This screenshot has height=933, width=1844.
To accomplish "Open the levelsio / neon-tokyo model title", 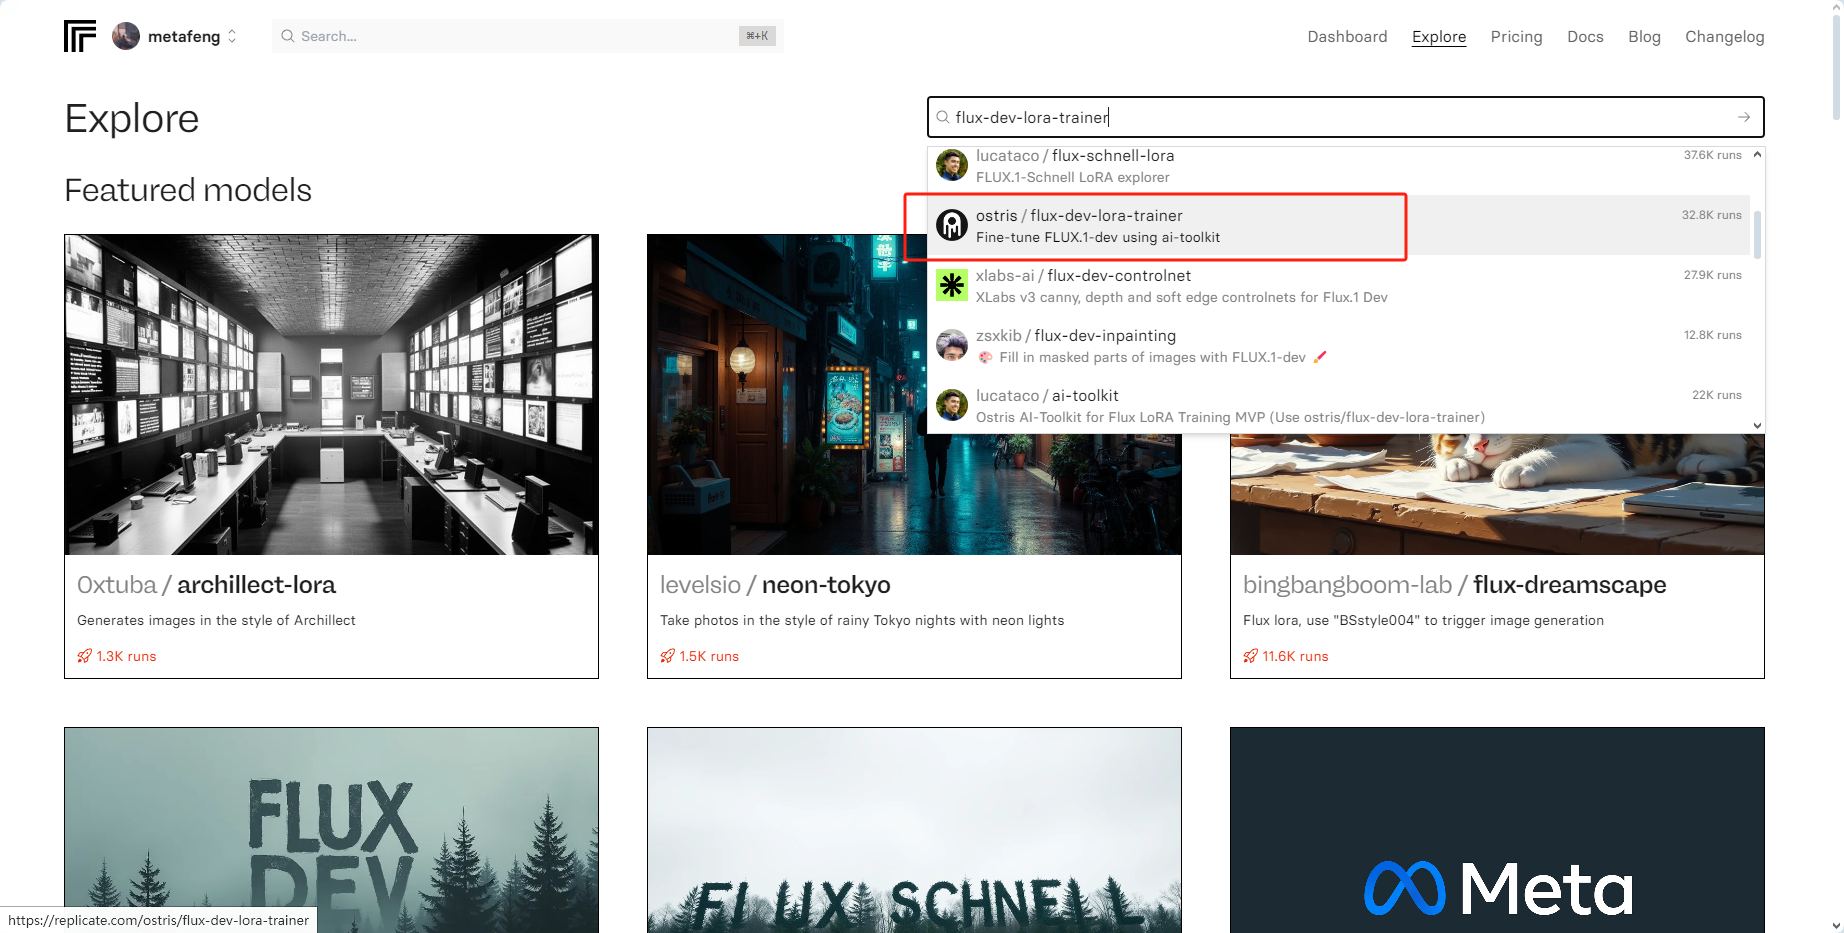I will click(x=775, y=585).
